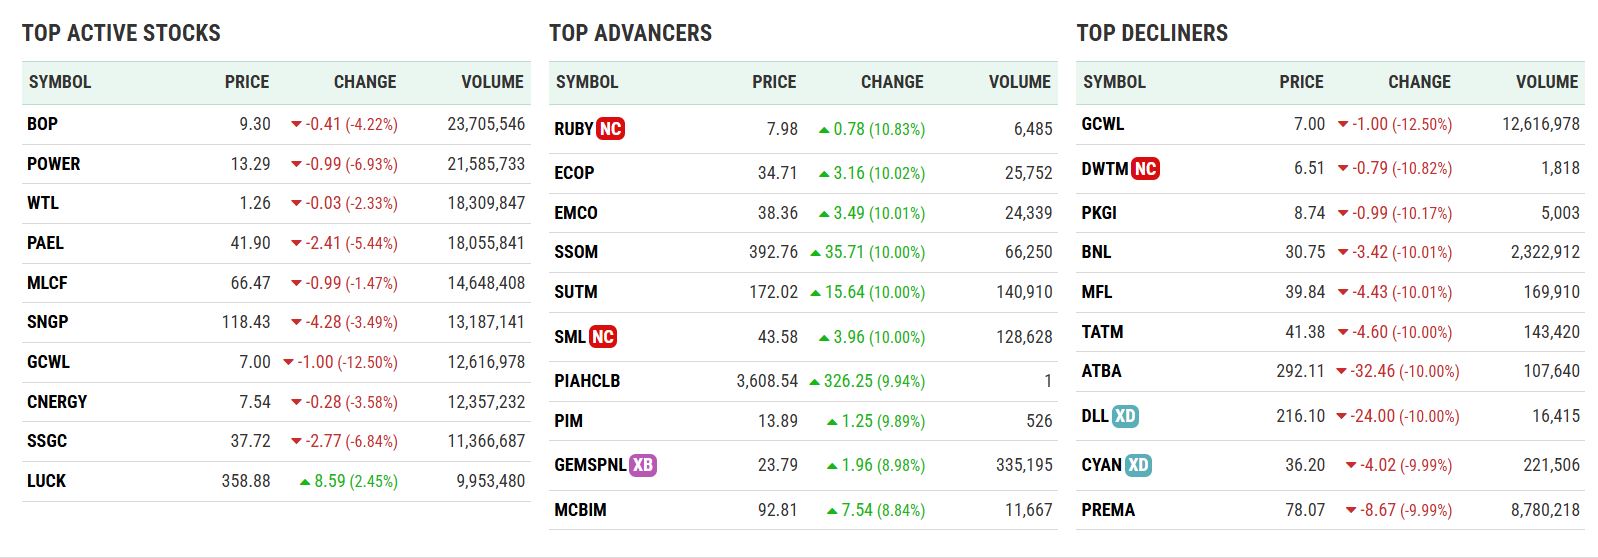Click the XB badge beside GEMSPNL
Image resolution: width=1598 pixels, height=558 pixels.
coord(642,465)
